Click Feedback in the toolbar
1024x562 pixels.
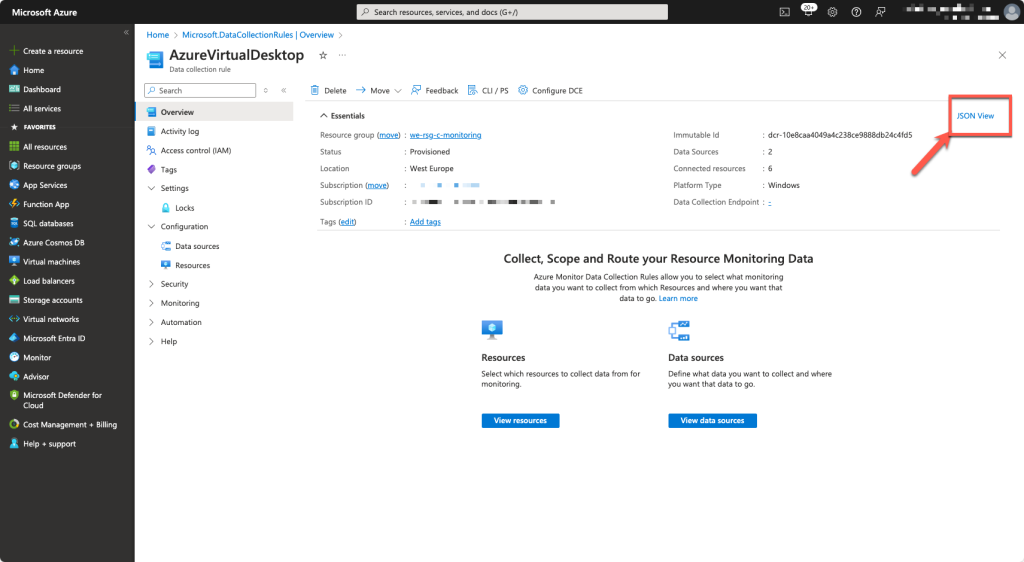434,91
